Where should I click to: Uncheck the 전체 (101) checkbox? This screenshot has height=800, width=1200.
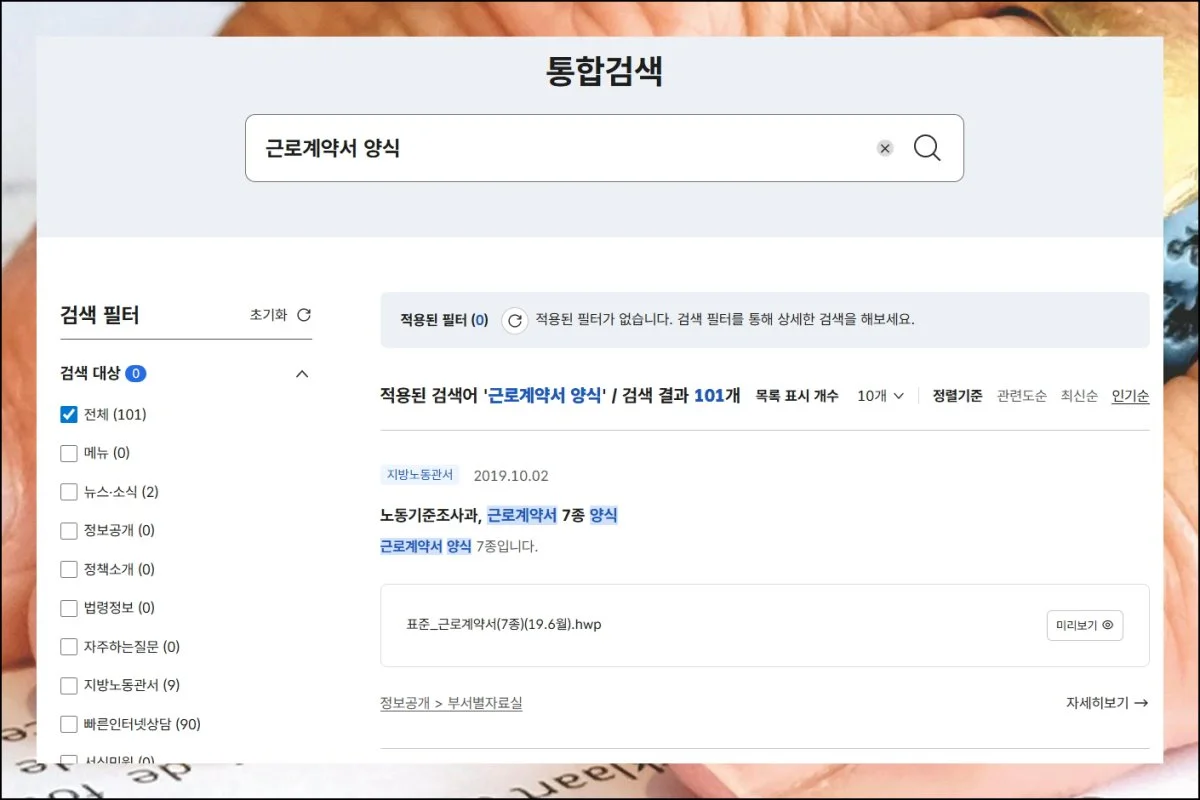click(69, 414)
